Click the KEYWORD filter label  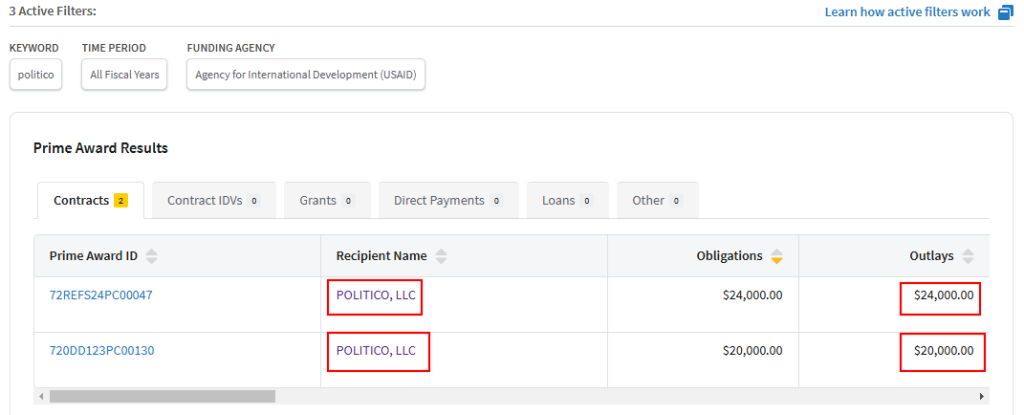34,48
